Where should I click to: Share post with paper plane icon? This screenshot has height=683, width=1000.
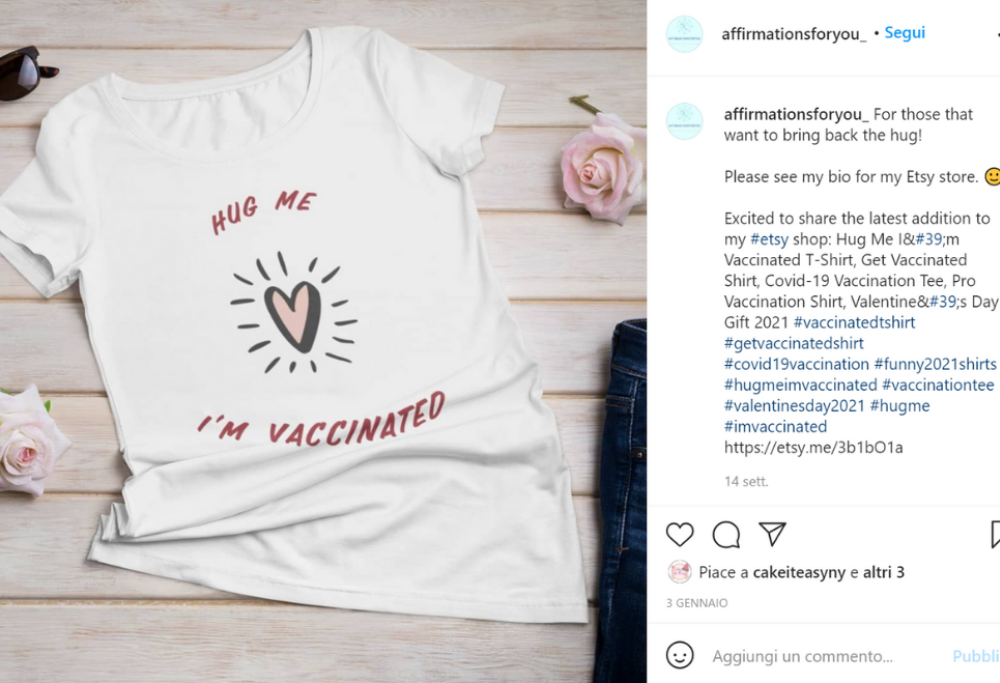coord(772,534)
